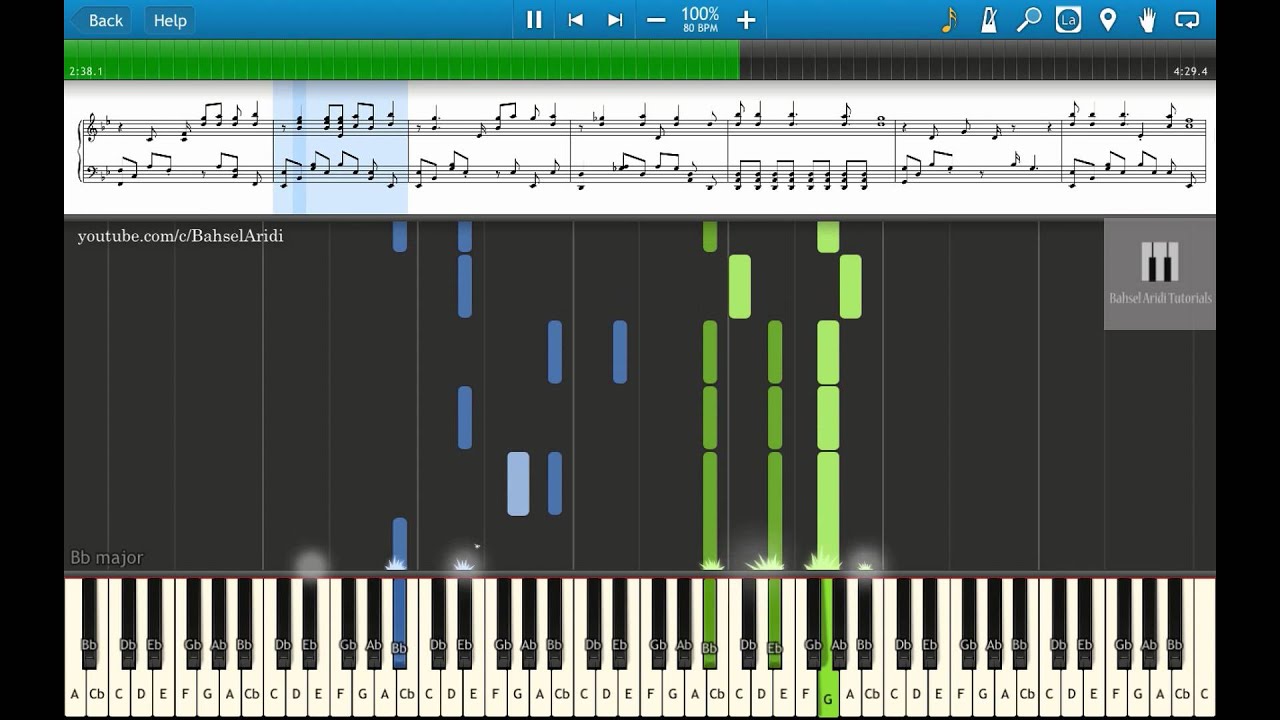1280x720 pixels.
Task: Pause the song playback
Action: coord(534,19)
